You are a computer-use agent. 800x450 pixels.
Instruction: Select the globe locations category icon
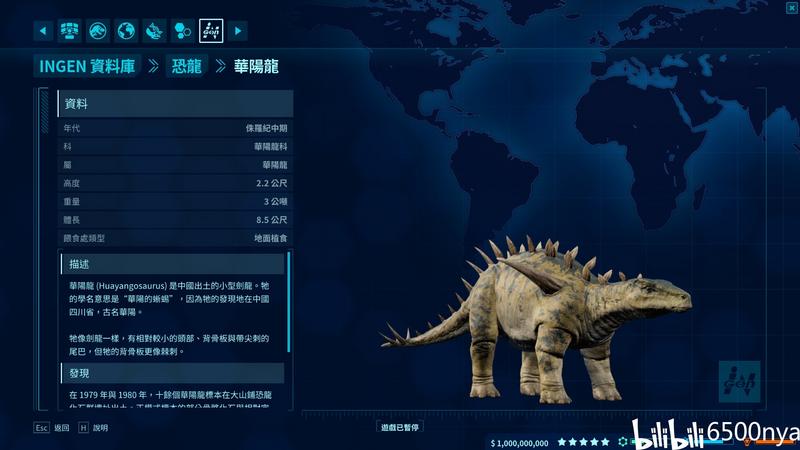click(x=126, y=31)
